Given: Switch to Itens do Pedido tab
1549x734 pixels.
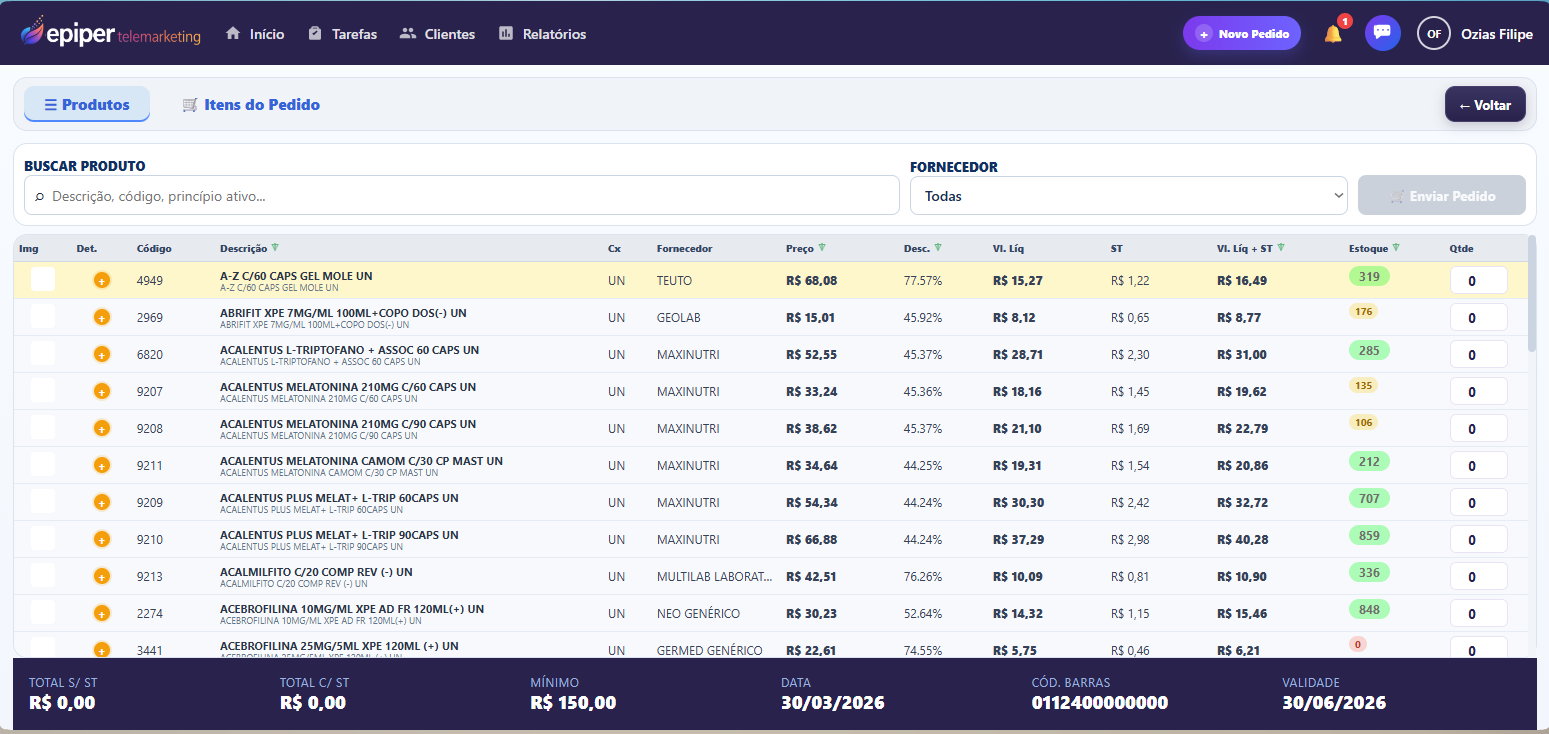Looking at the screenshot, I should 251,105.
